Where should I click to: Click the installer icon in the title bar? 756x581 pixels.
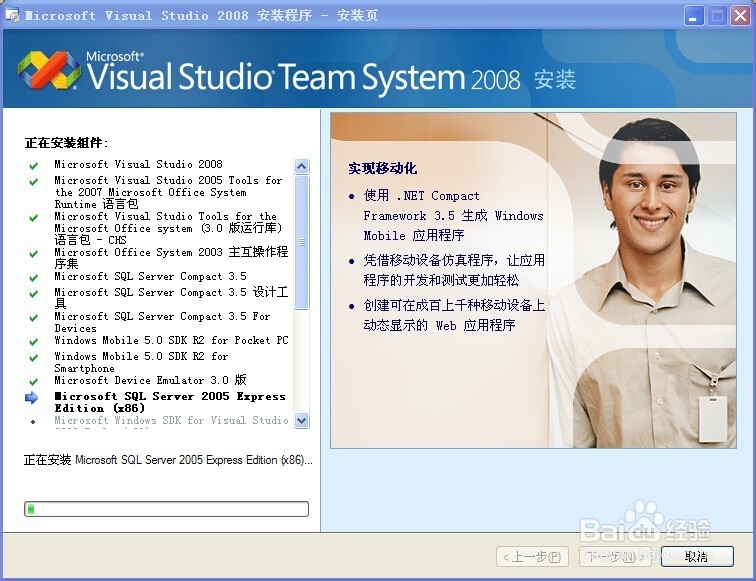pyautogui.click(x=12, y=15)
